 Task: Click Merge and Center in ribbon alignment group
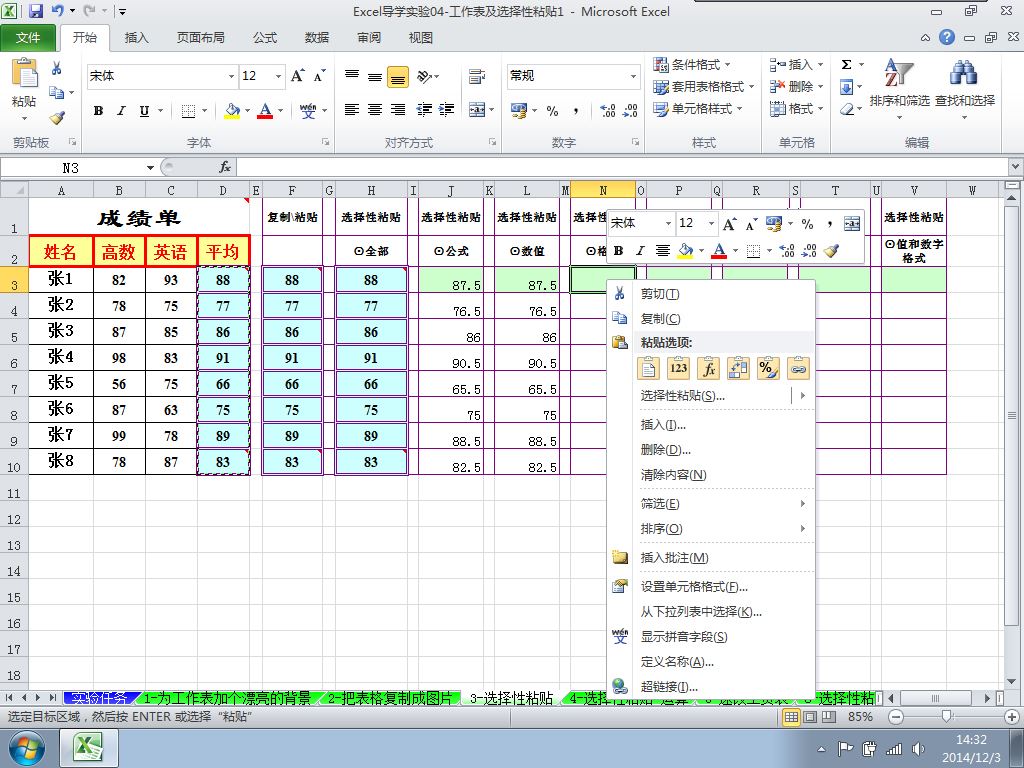coord(477,110)
